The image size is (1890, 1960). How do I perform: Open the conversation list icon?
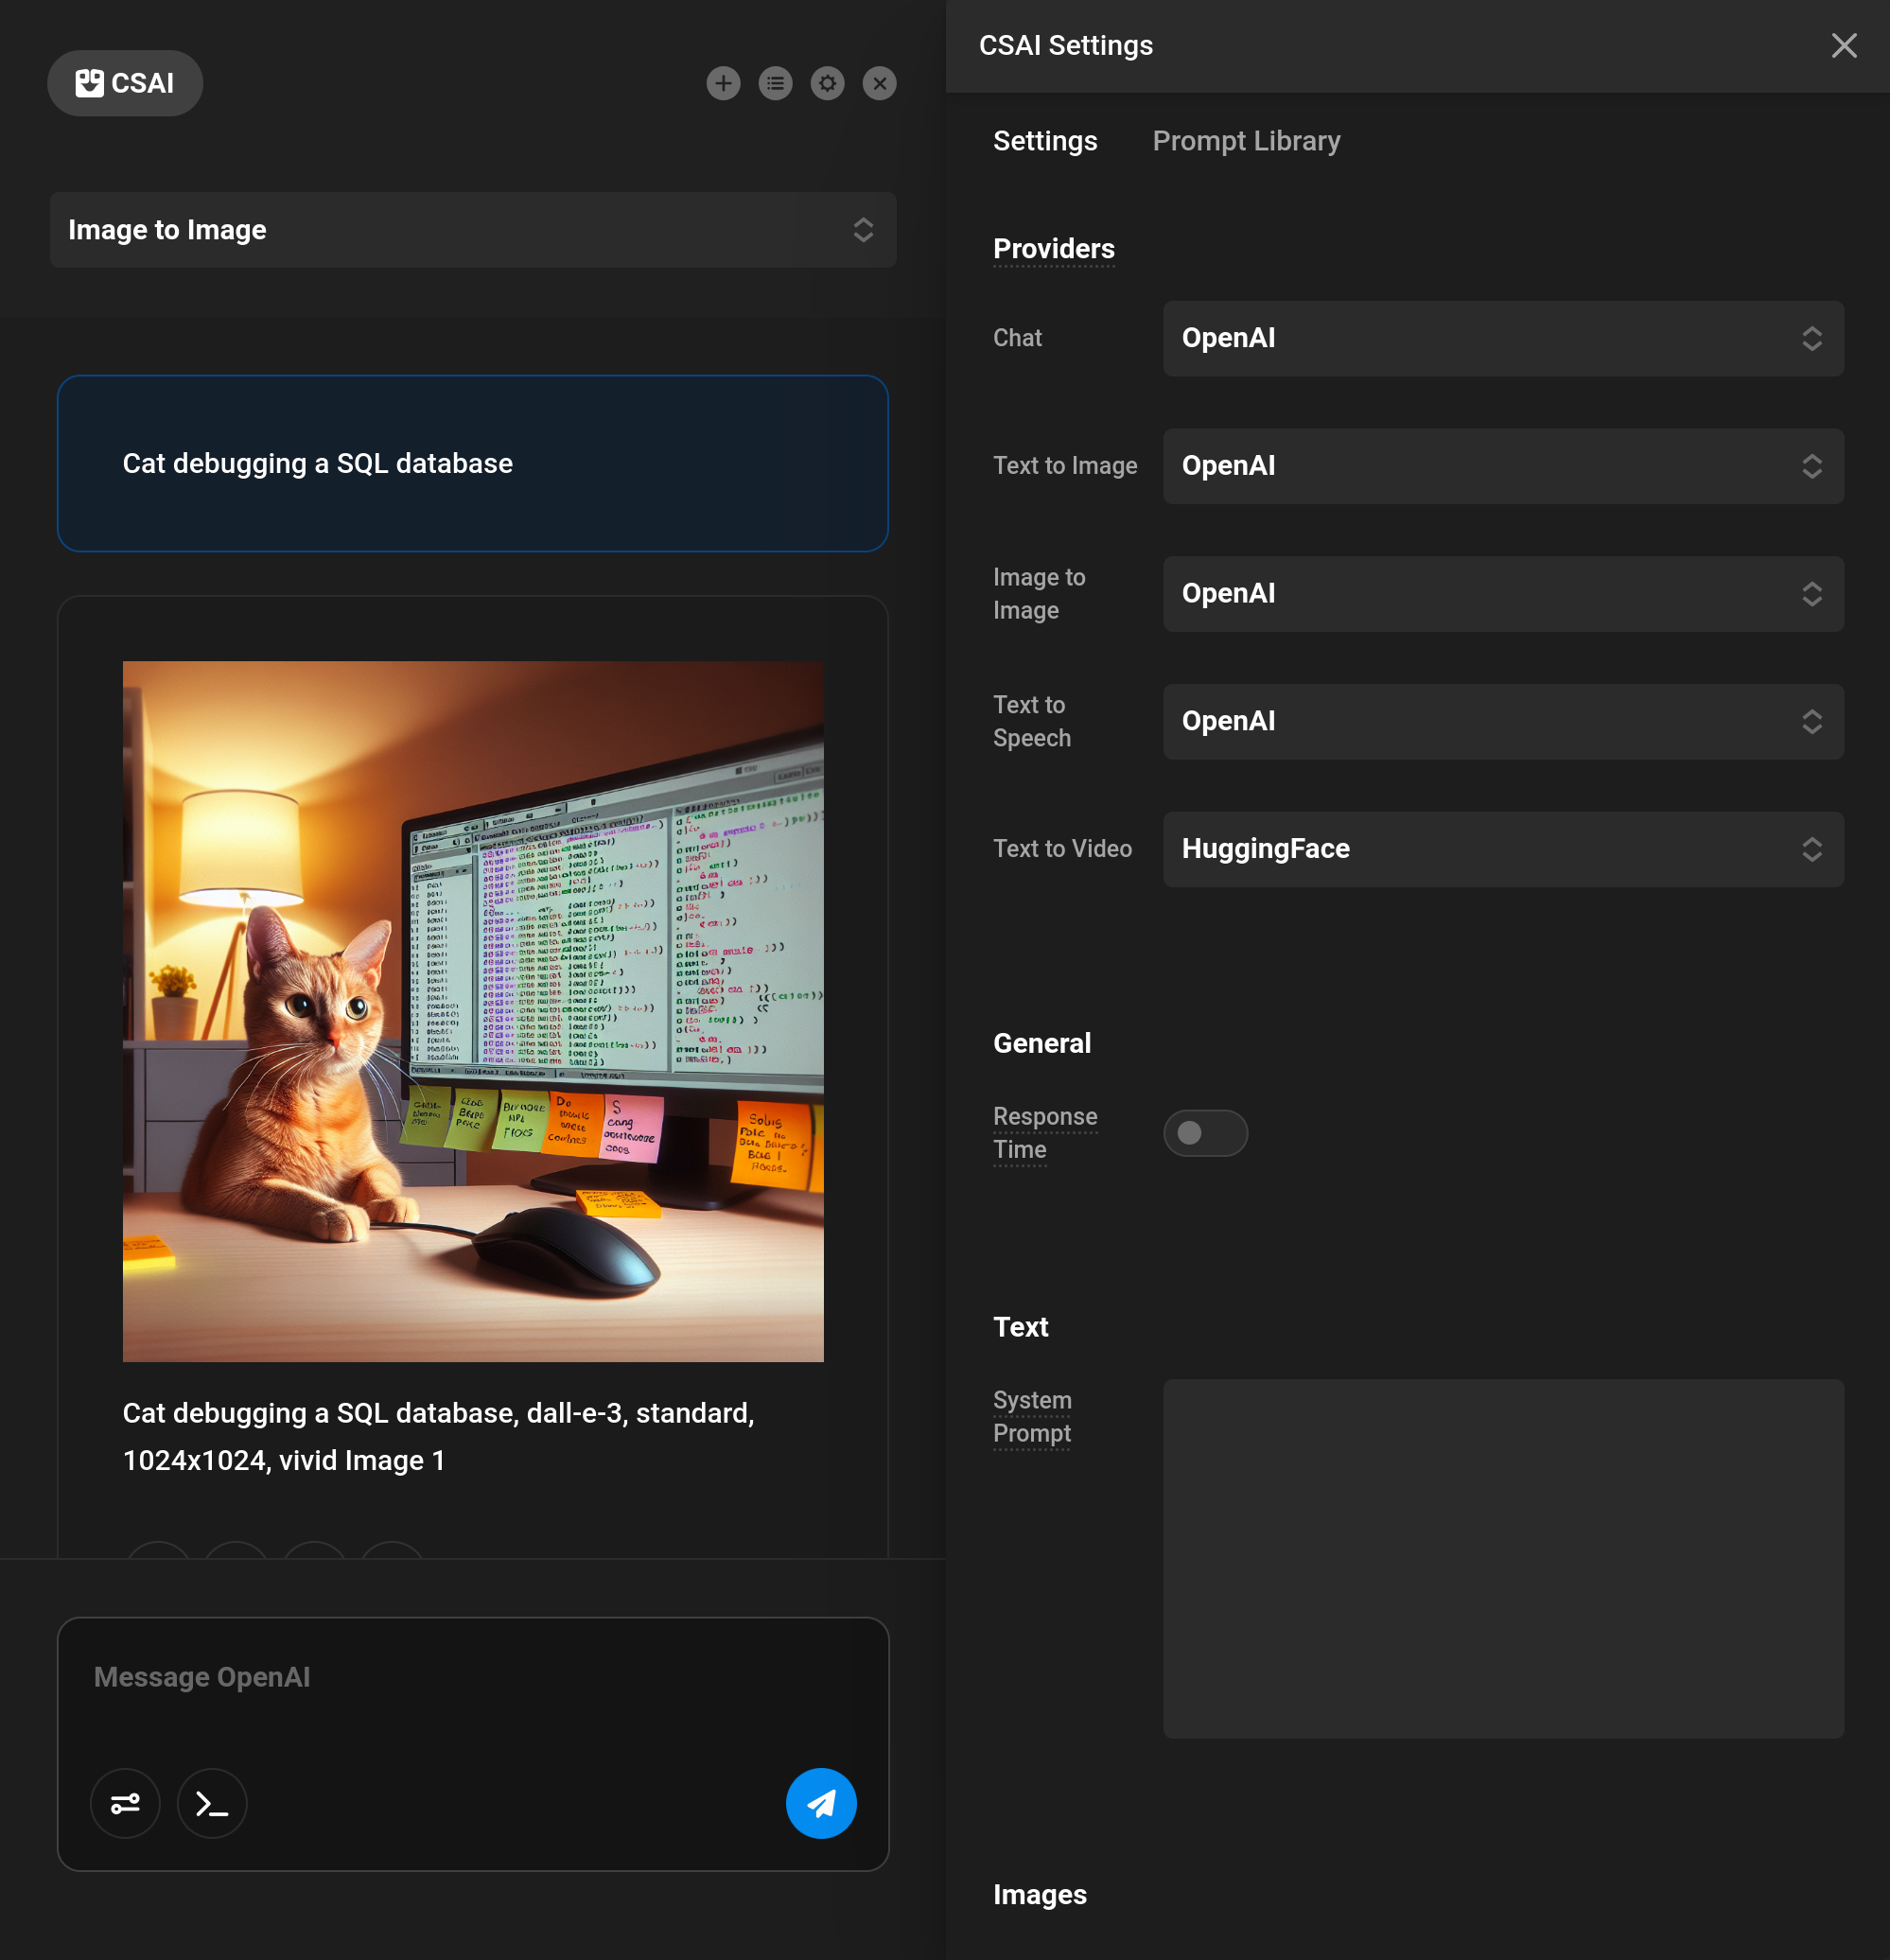775,83
